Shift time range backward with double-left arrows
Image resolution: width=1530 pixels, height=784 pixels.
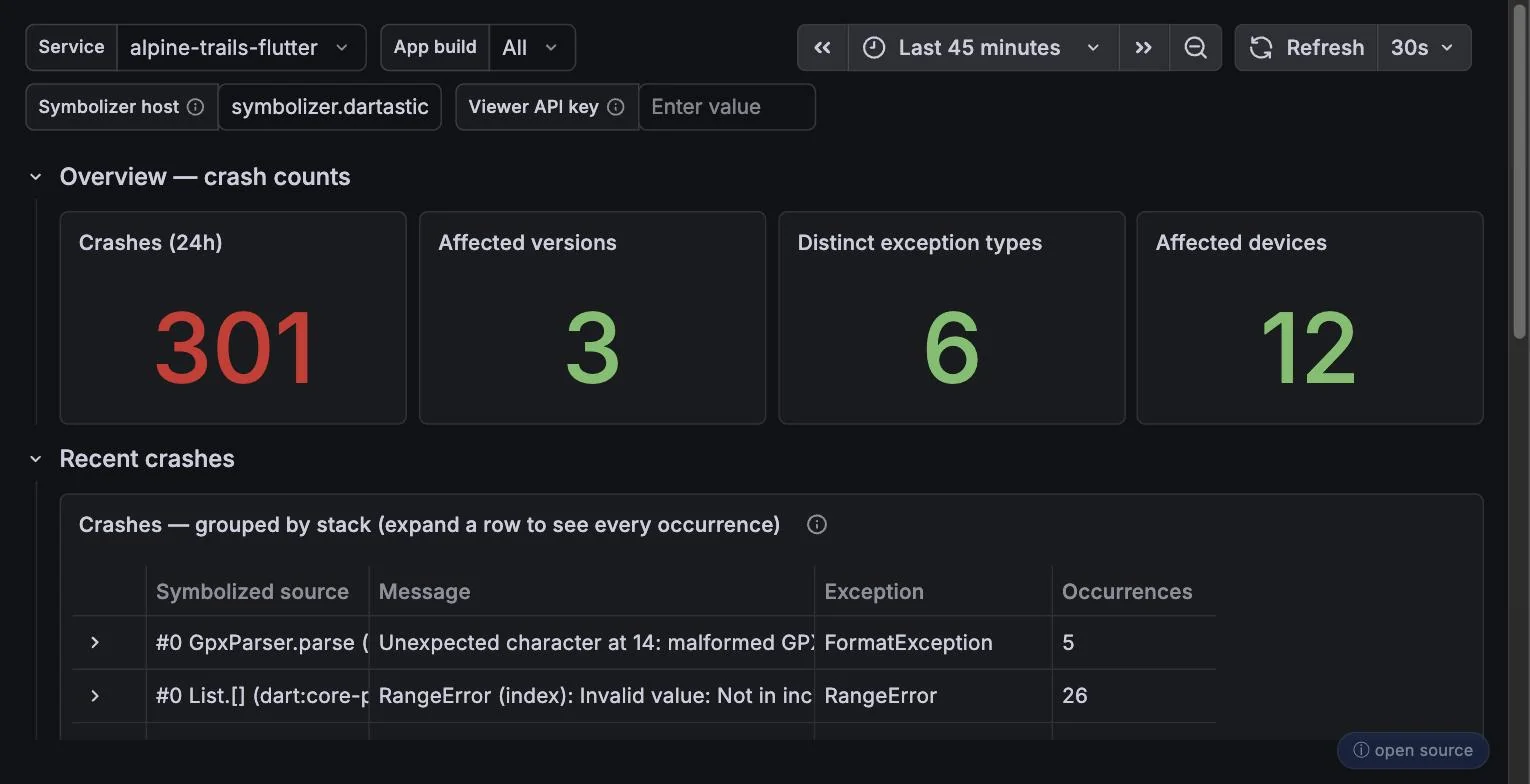tap(823, 48)
